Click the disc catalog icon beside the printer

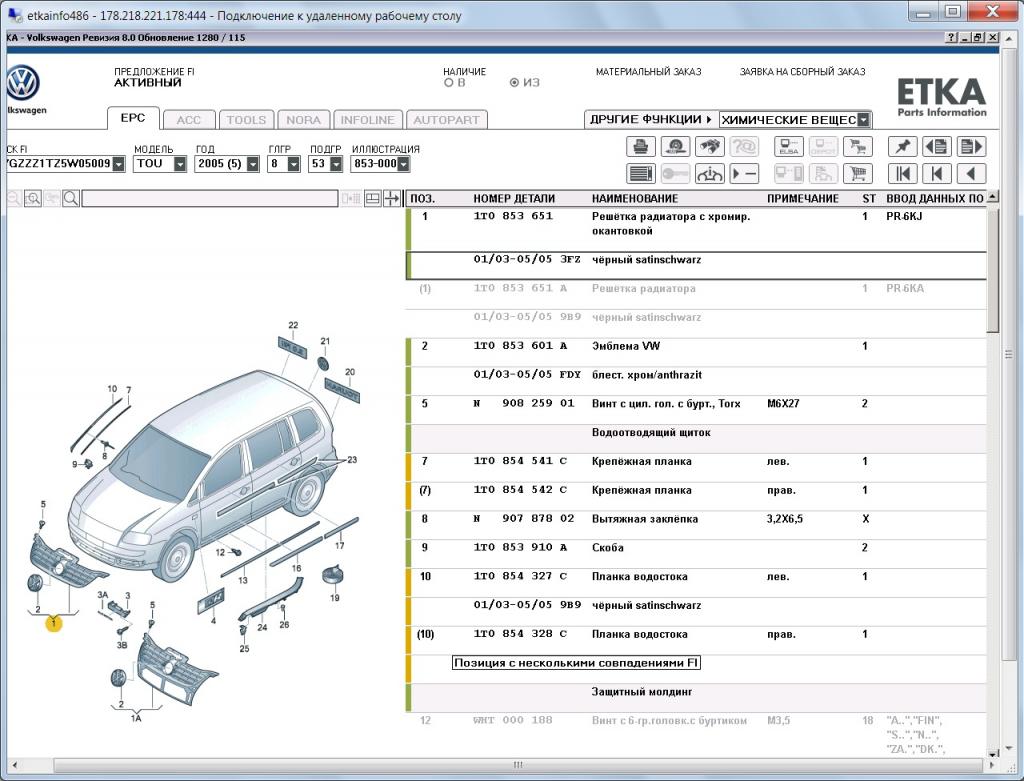675,146
